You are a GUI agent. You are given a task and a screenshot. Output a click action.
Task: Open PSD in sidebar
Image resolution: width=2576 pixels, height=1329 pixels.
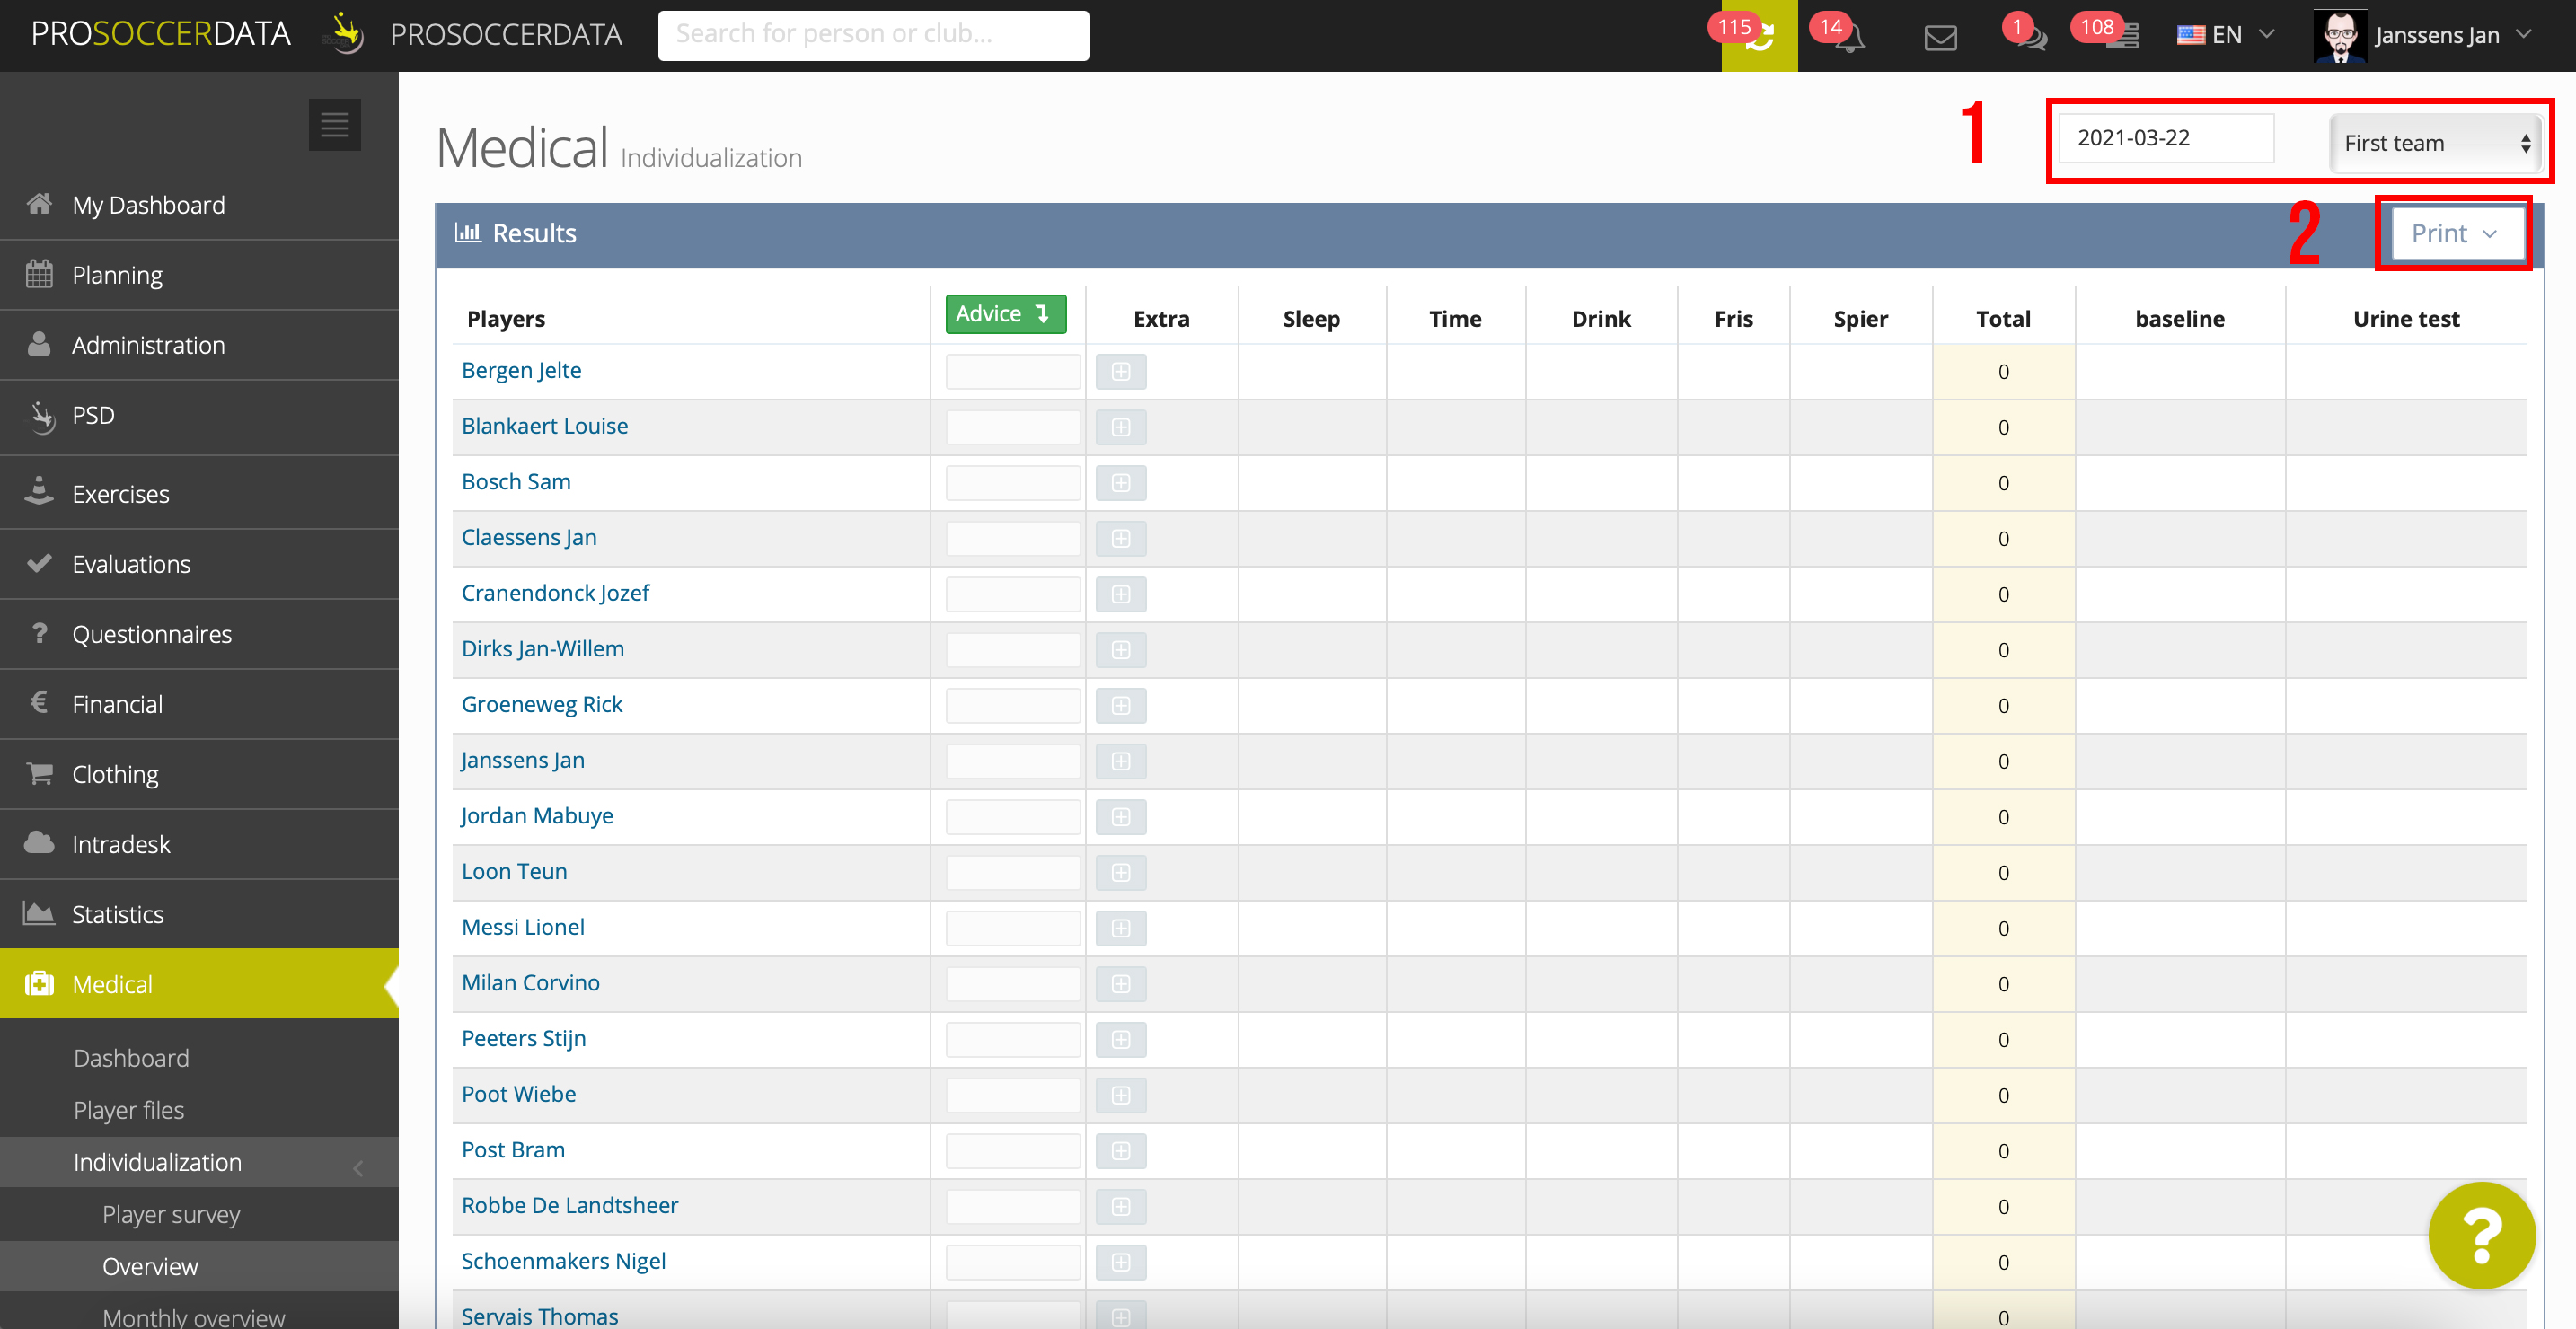200,415
